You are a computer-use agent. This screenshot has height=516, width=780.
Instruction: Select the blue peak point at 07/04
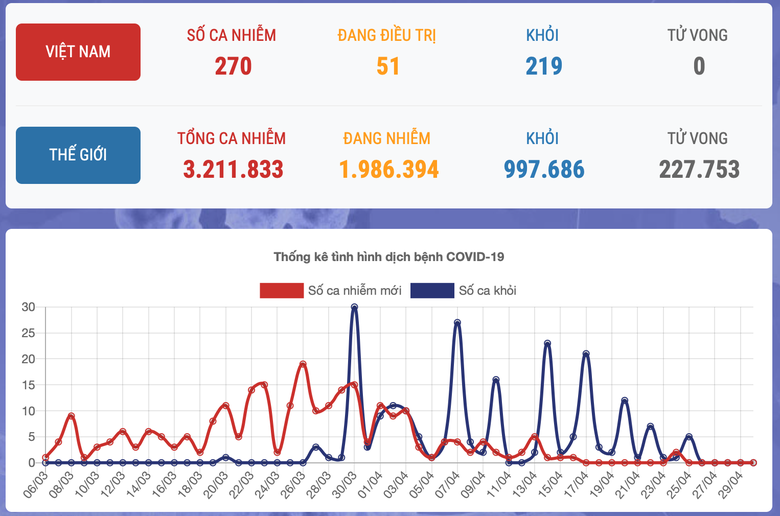(457, 323)
